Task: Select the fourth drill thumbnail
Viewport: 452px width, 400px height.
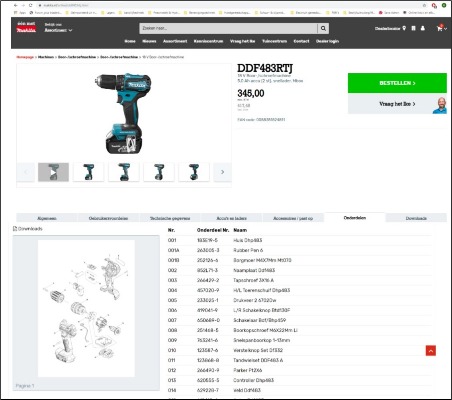Action: pos(159,172)
